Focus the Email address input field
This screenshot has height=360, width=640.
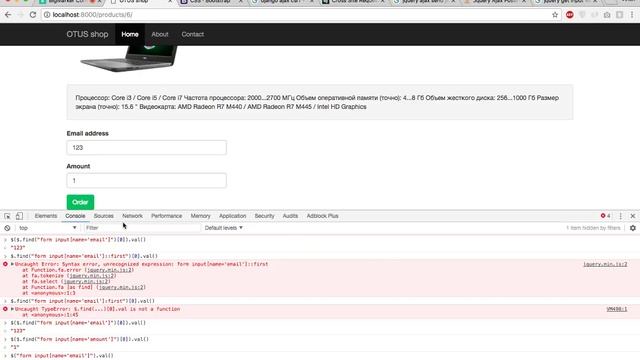click(147, 147)
